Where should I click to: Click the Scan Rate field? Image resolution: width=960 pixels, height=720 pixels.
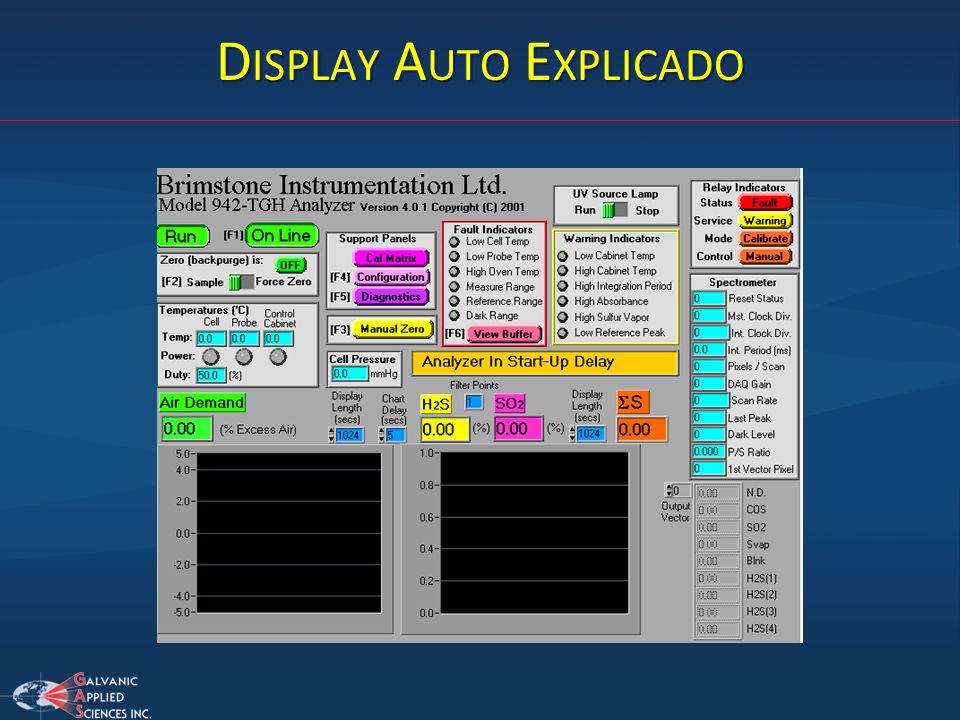pyautogui.click(x=711, y=400)
